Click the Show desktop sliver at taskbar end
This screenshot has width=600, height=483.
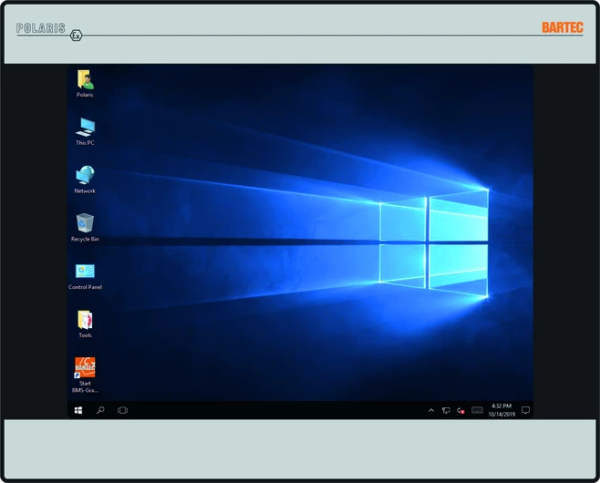[532, 410]
